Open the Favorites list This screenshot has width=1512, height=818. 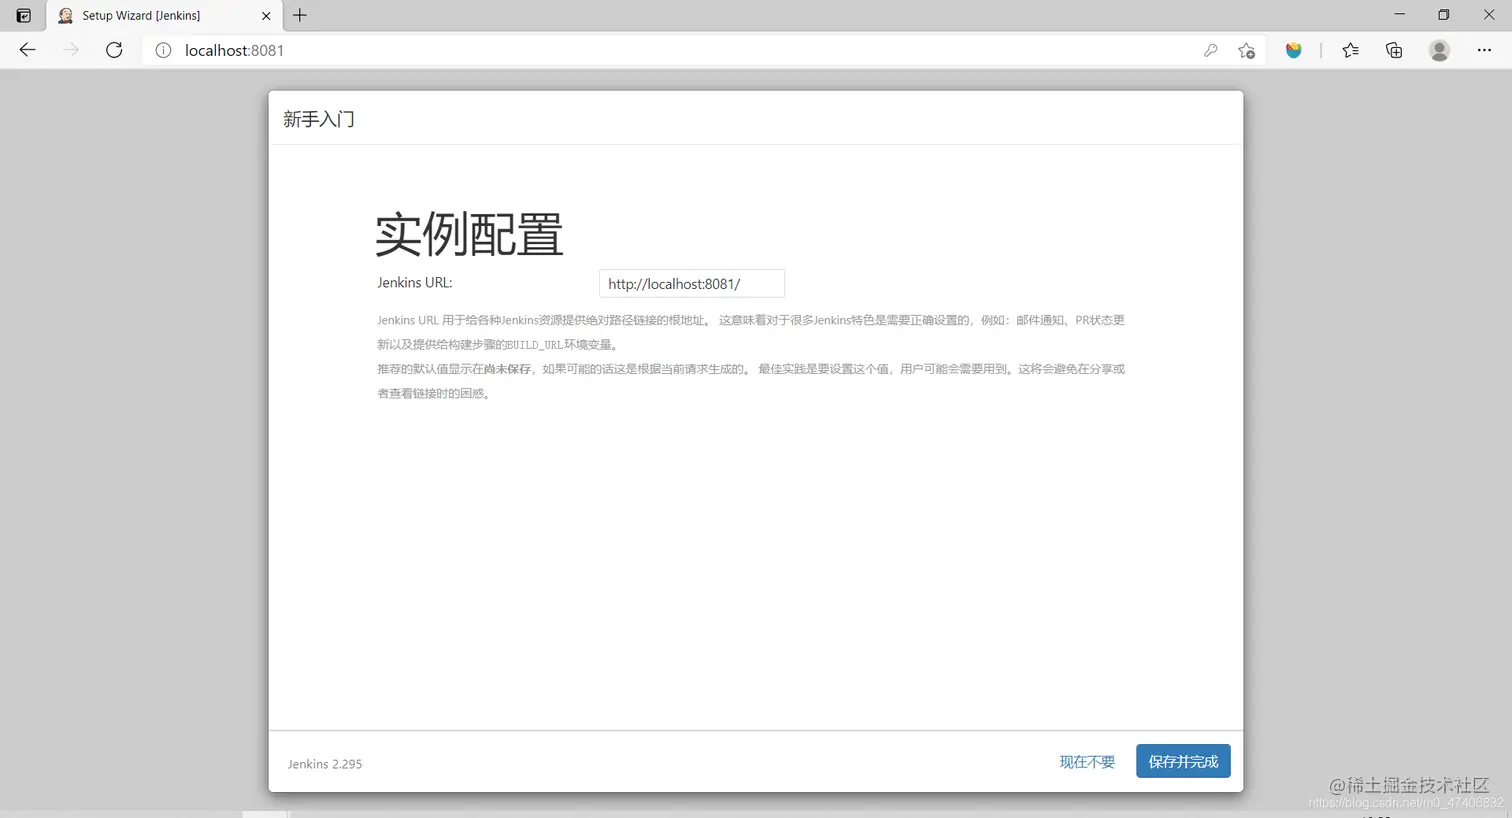tap(1350, 50)
